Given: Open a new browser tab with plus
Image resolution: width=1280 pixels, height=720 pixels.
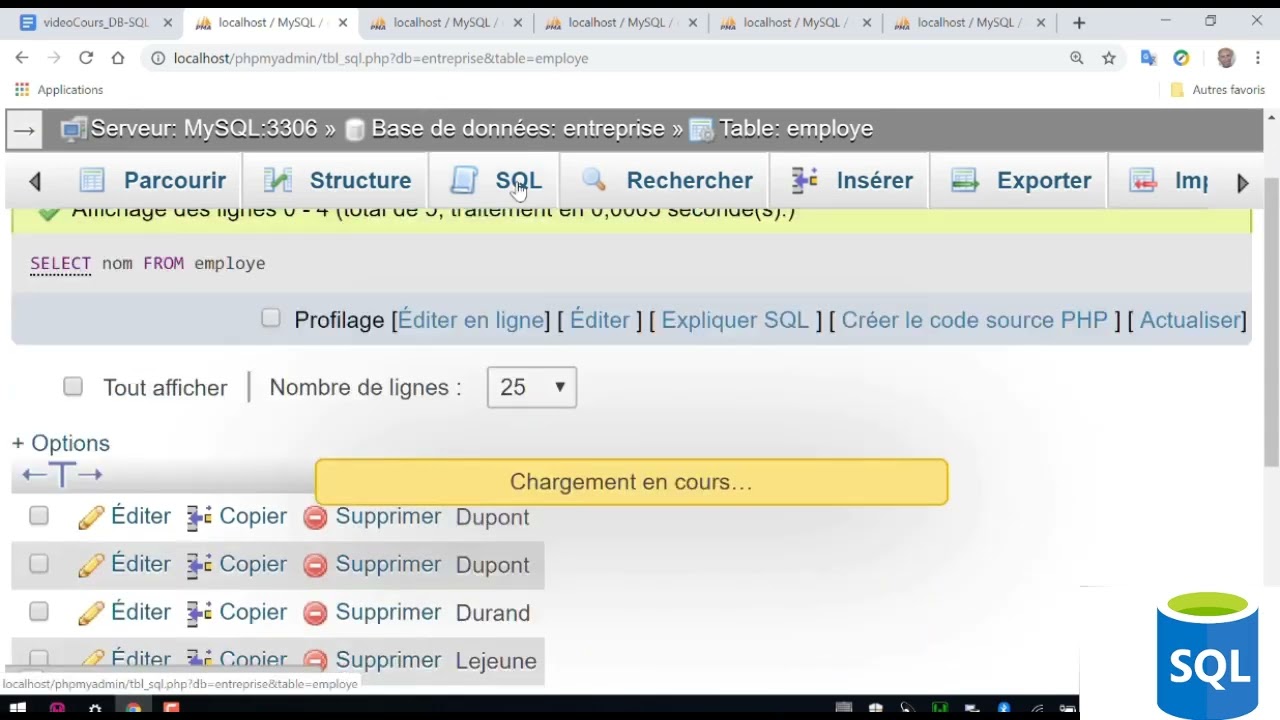Looking at the screenshot, I should pyautogui.click(x=1079, y=22).
